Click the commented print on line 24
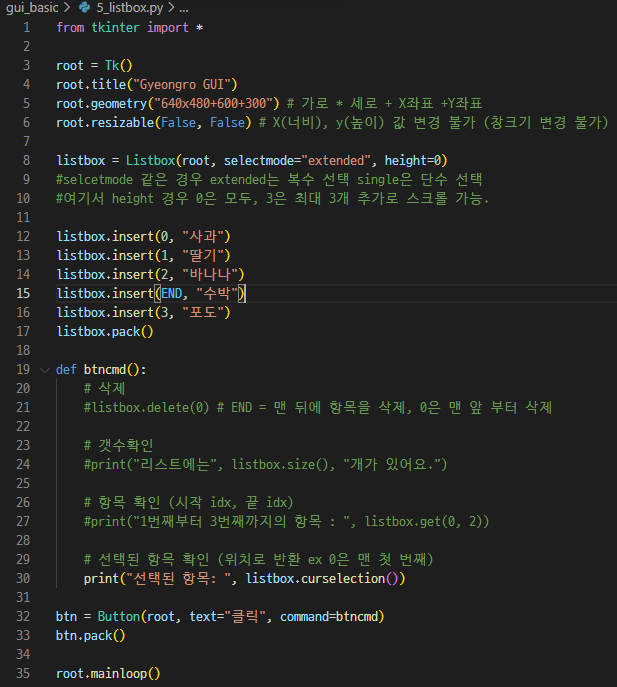The image size is (617, 687). (266, 464)
